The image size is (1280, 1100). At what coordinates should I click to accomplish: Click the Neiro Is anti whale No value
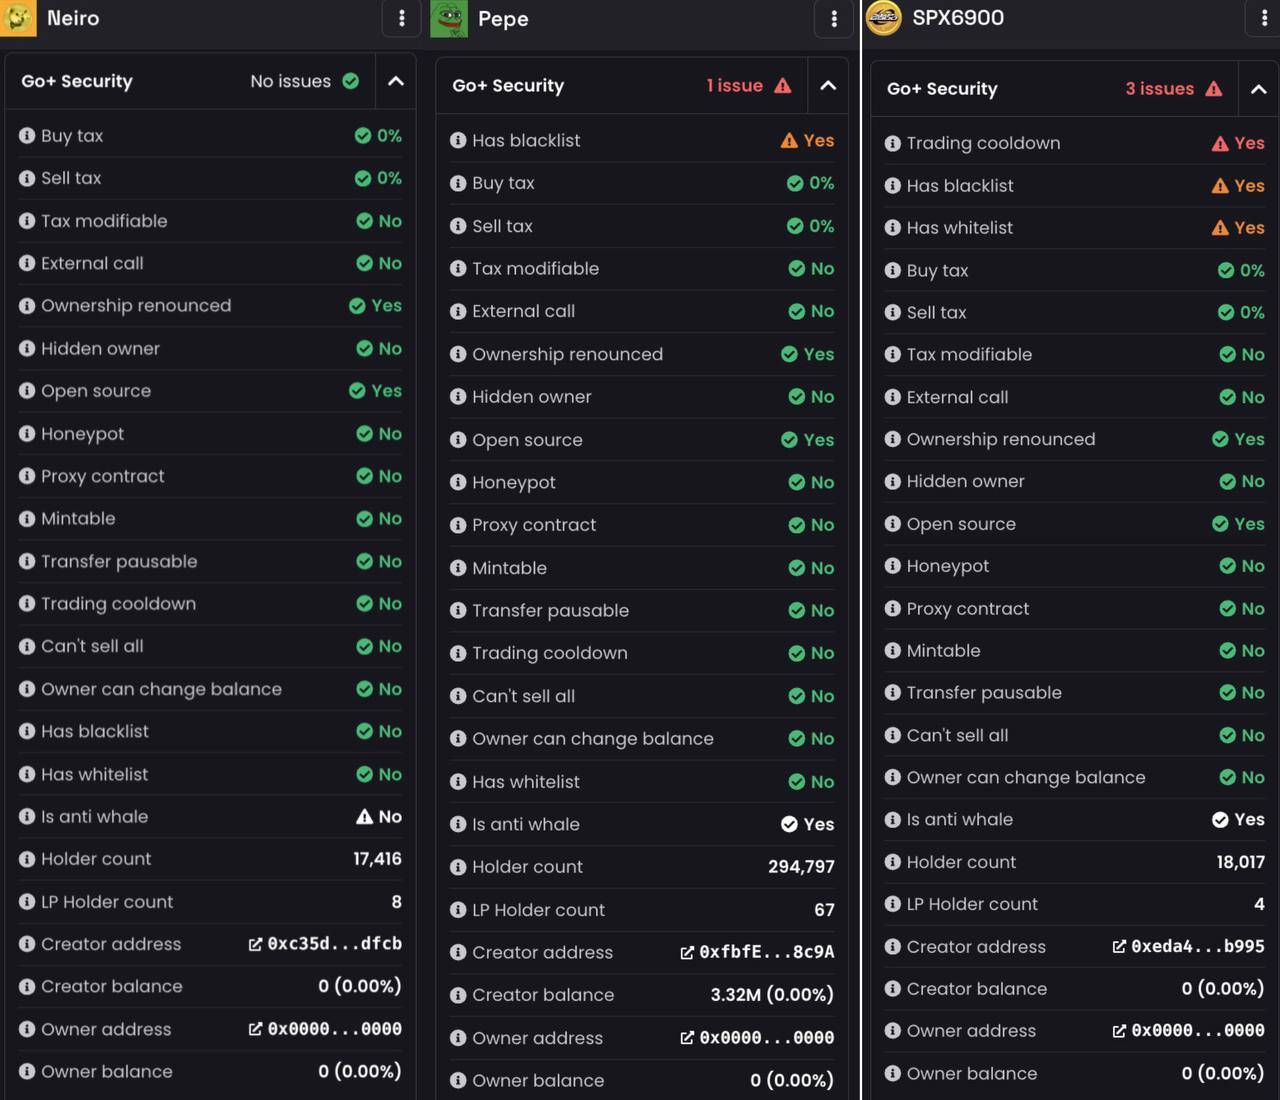pyautogui.click(x=379, y=817)
